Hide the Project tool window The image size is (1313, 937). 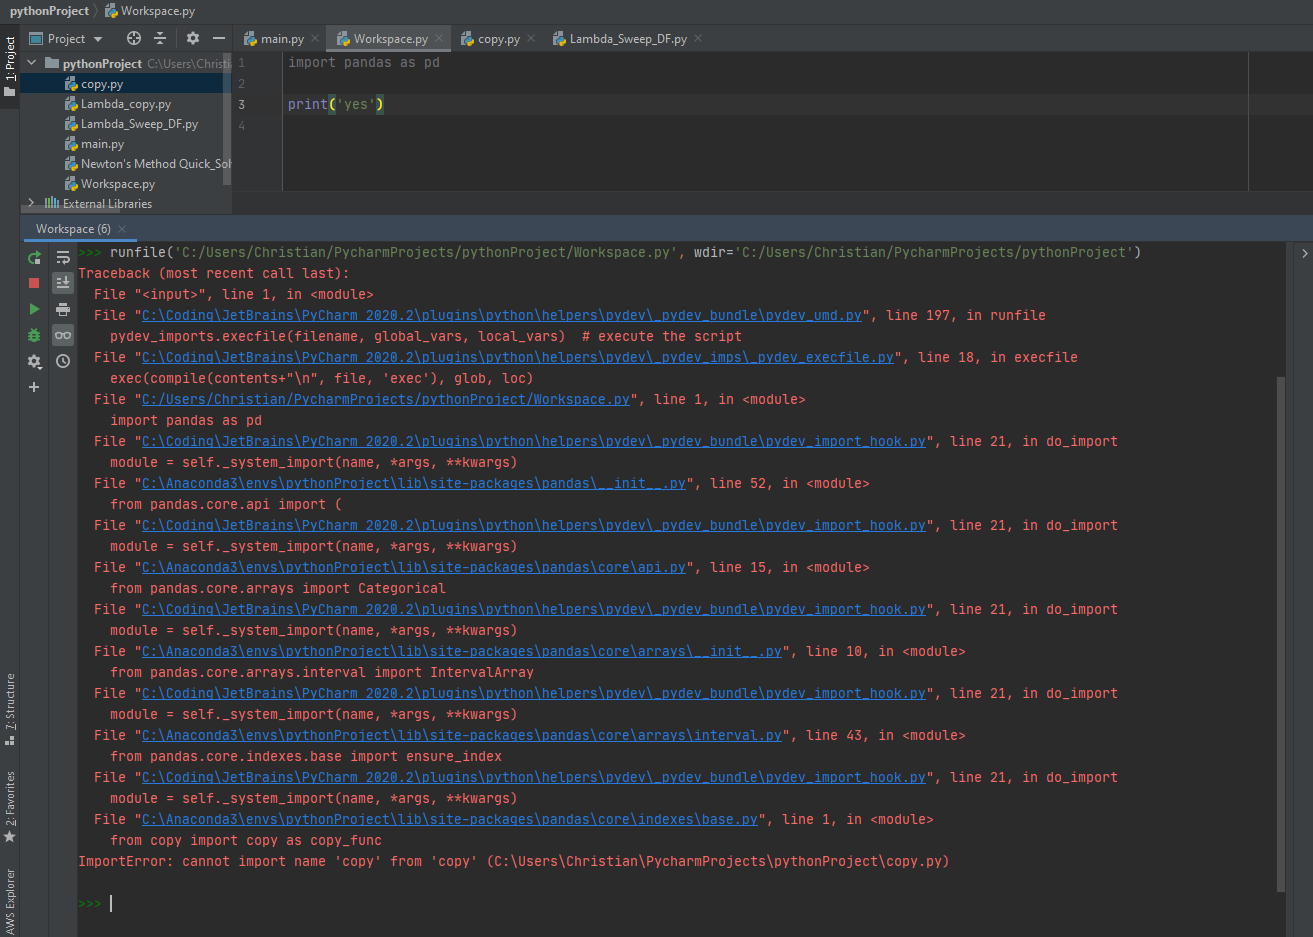219,38
